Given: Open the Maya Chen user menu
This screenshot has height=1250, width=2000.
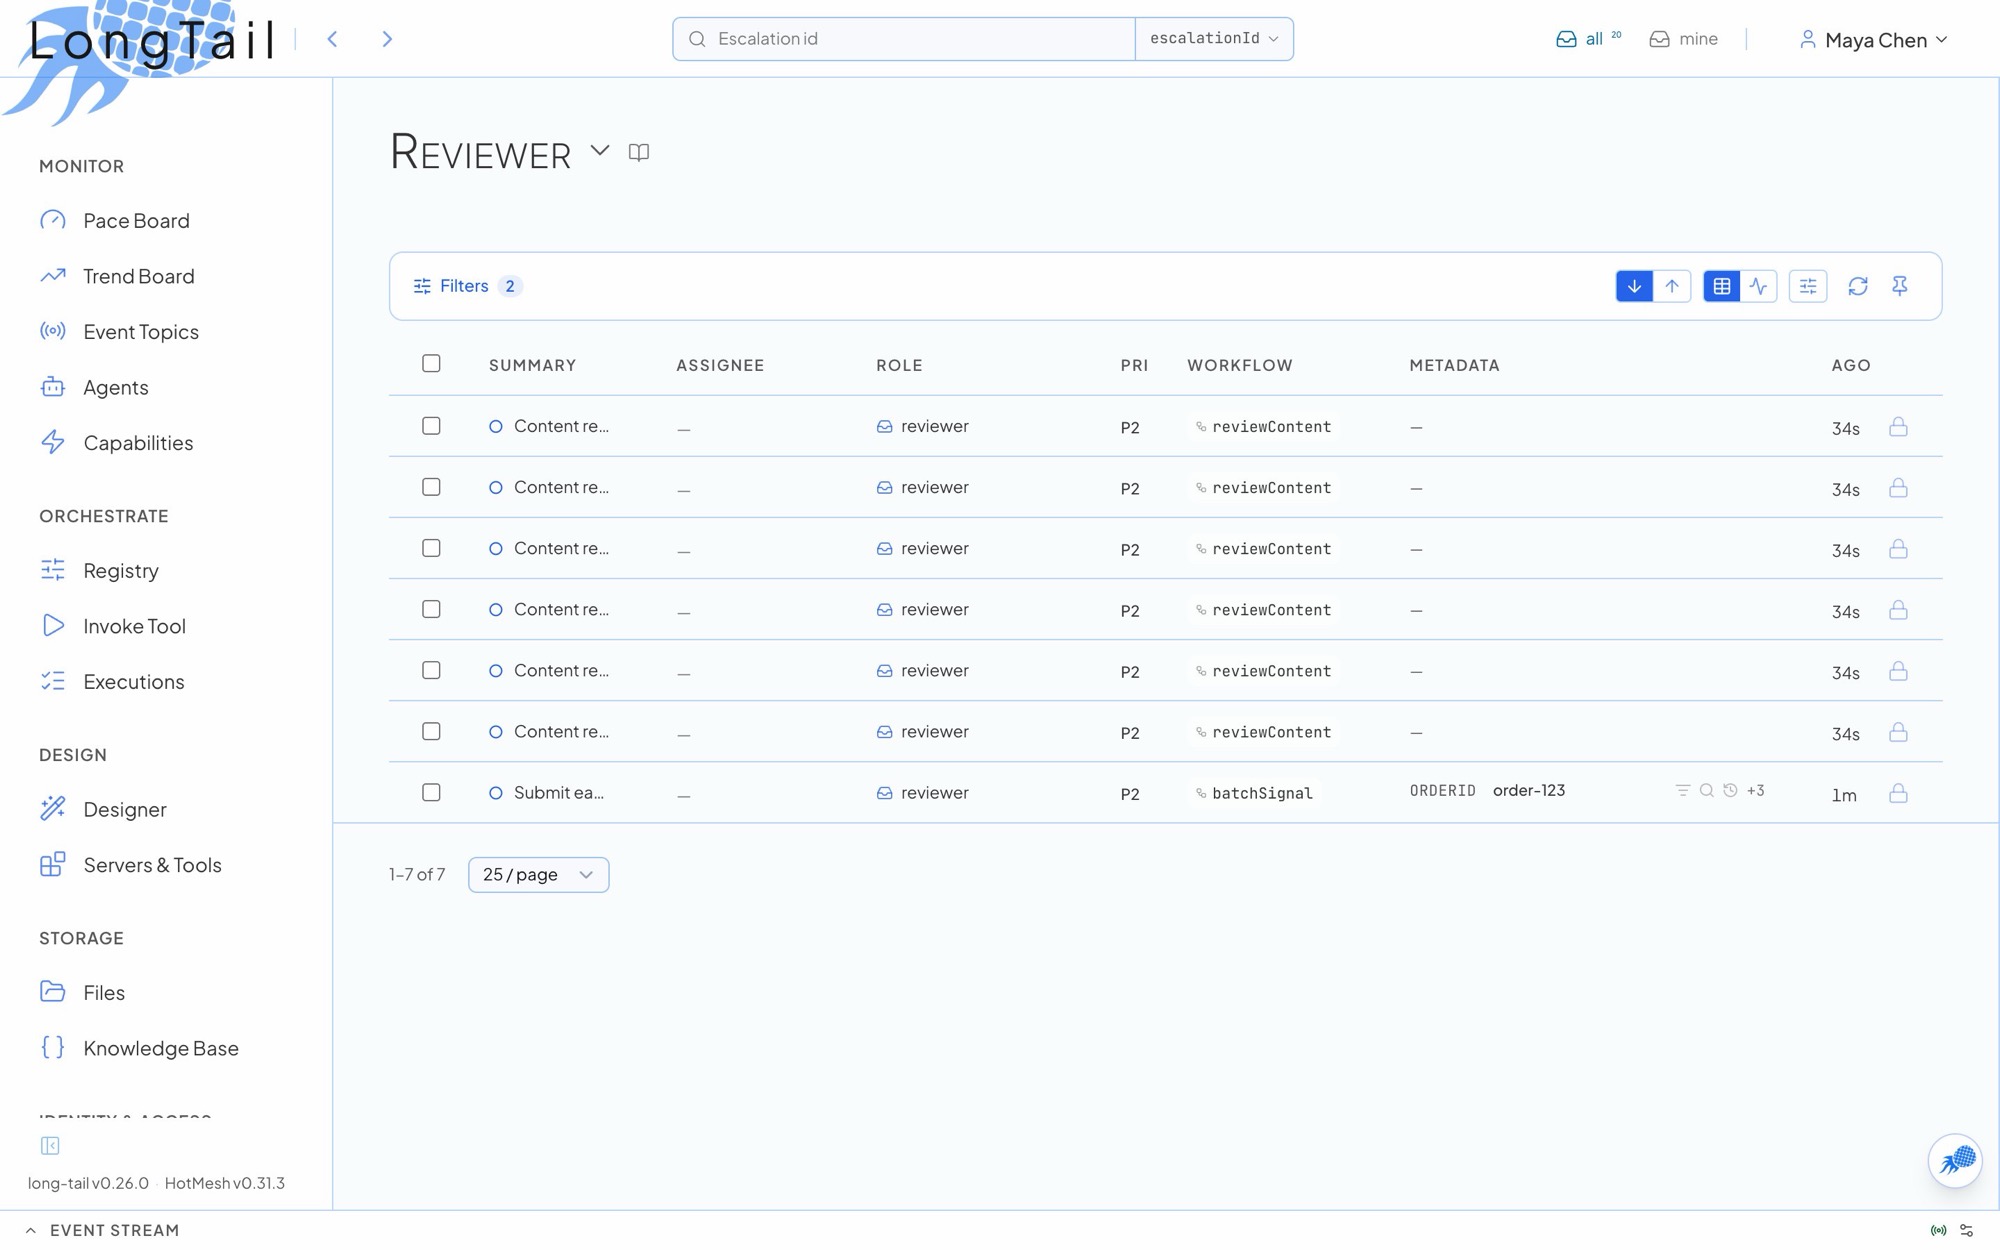Looking at the screenshot, I should pos(1873,40).
